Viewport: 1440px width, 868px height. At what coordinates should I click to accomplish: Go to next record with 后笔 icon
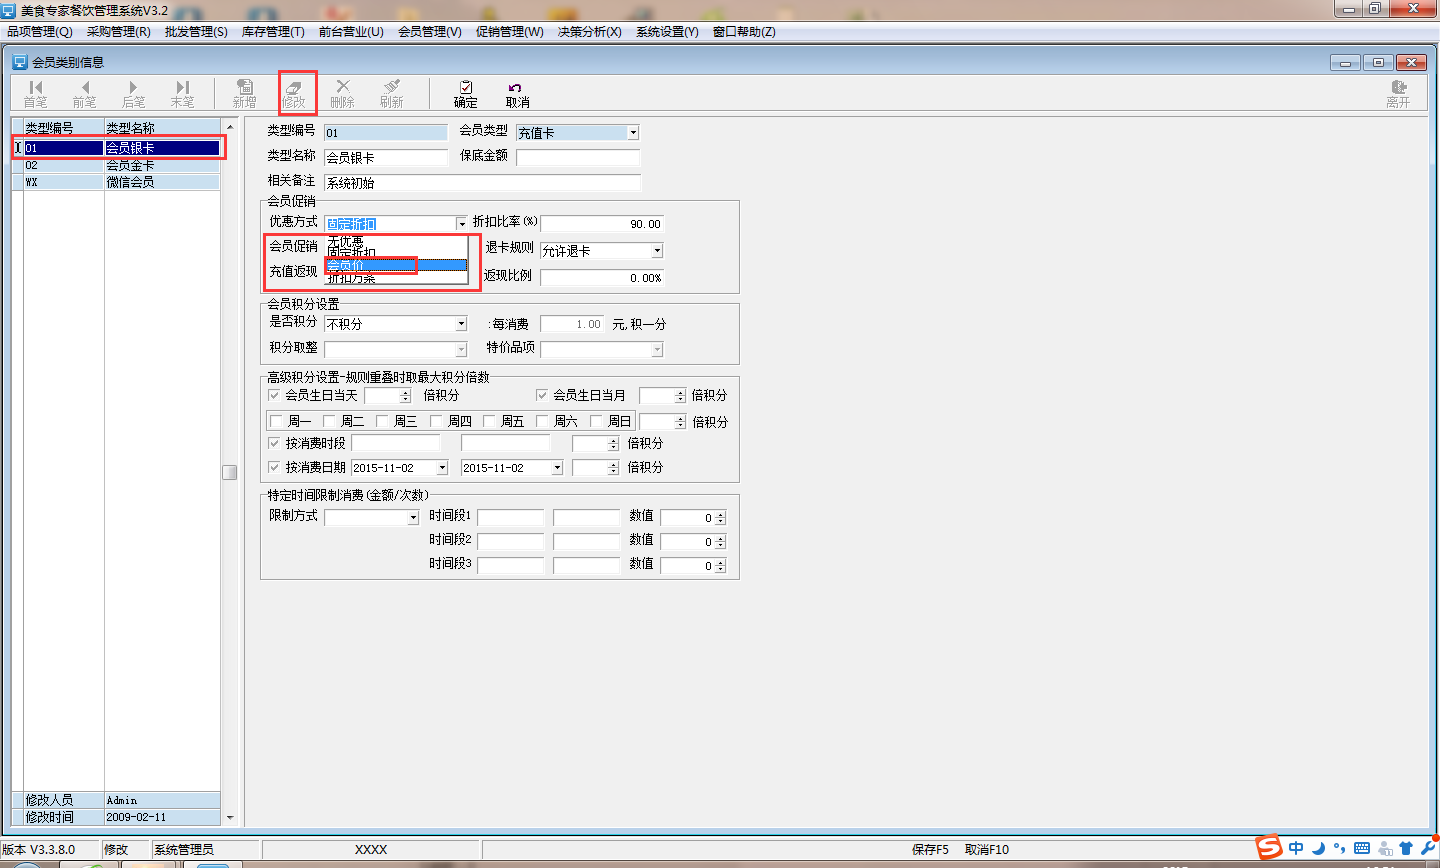coord(133,93)
